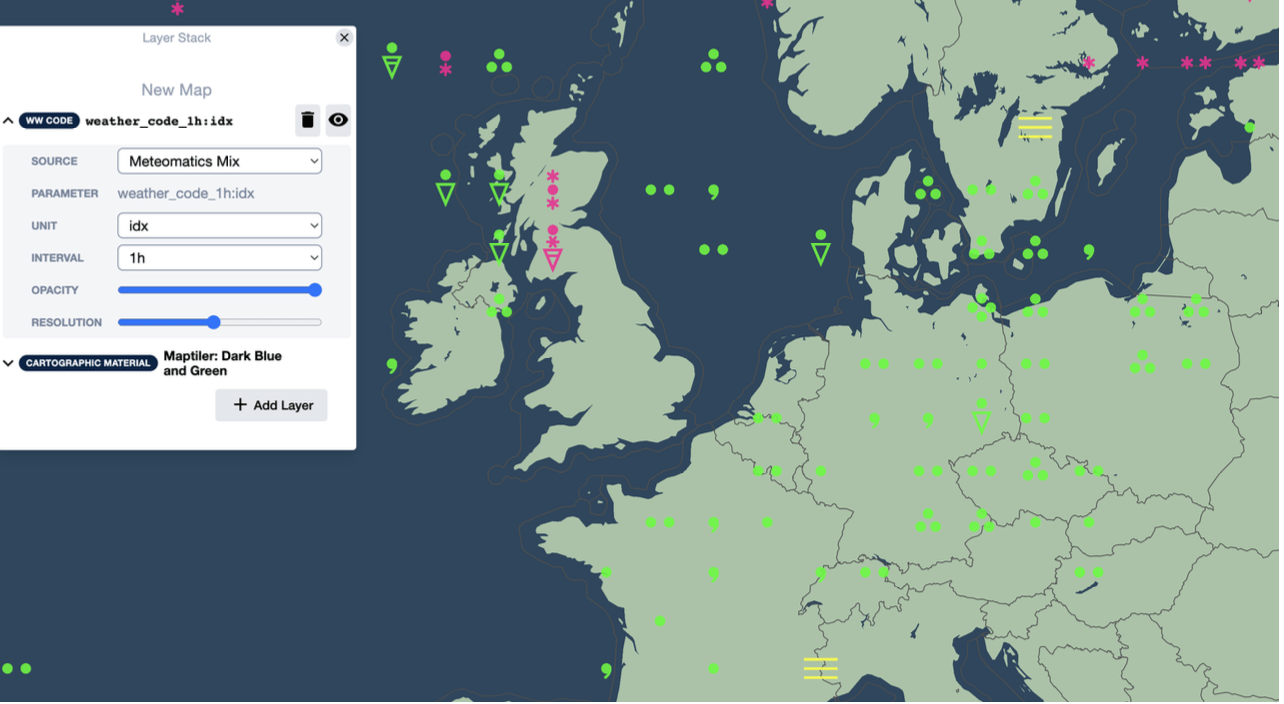Open the Unit dropdown showing idx

pos(220,226)
